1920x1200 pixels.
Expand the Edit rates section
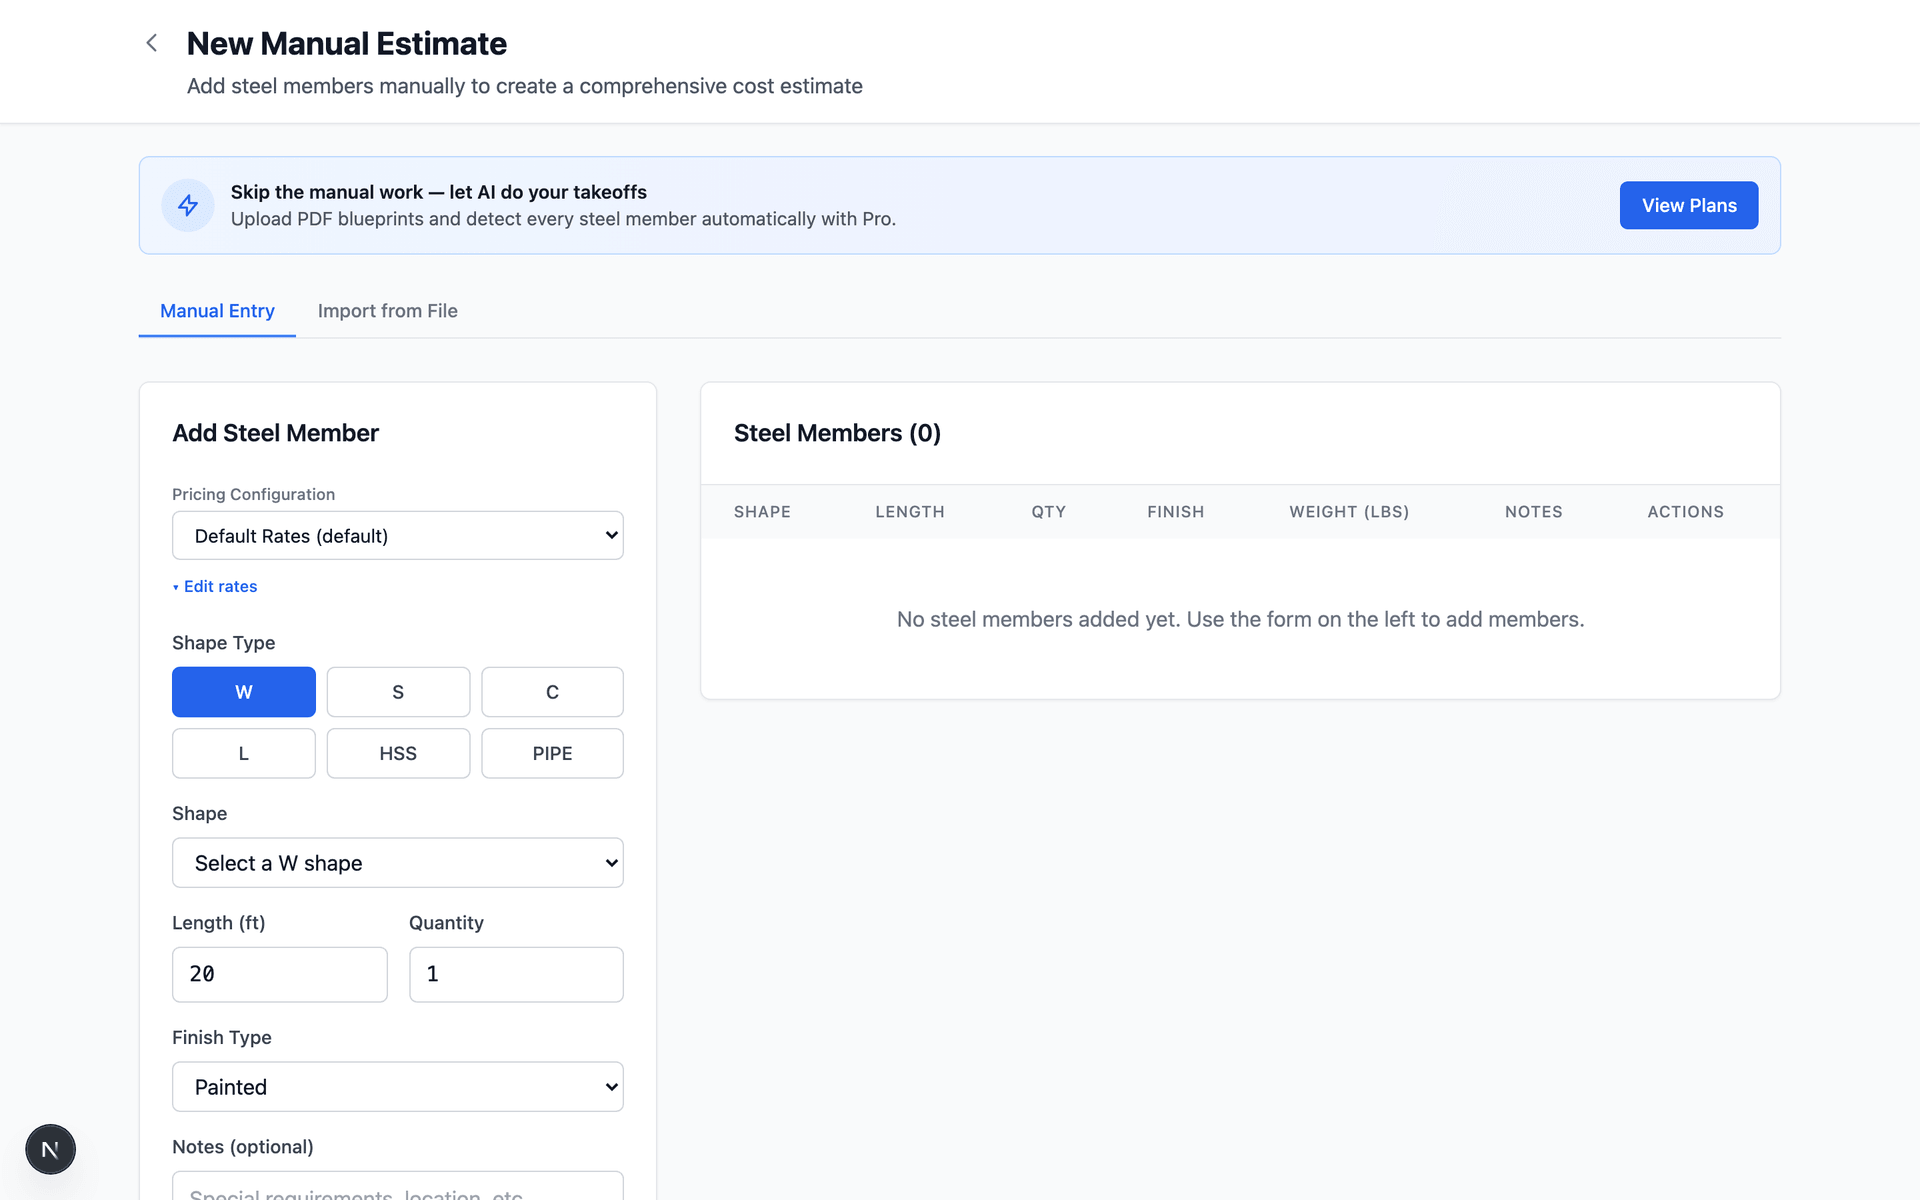pos(215,586)
